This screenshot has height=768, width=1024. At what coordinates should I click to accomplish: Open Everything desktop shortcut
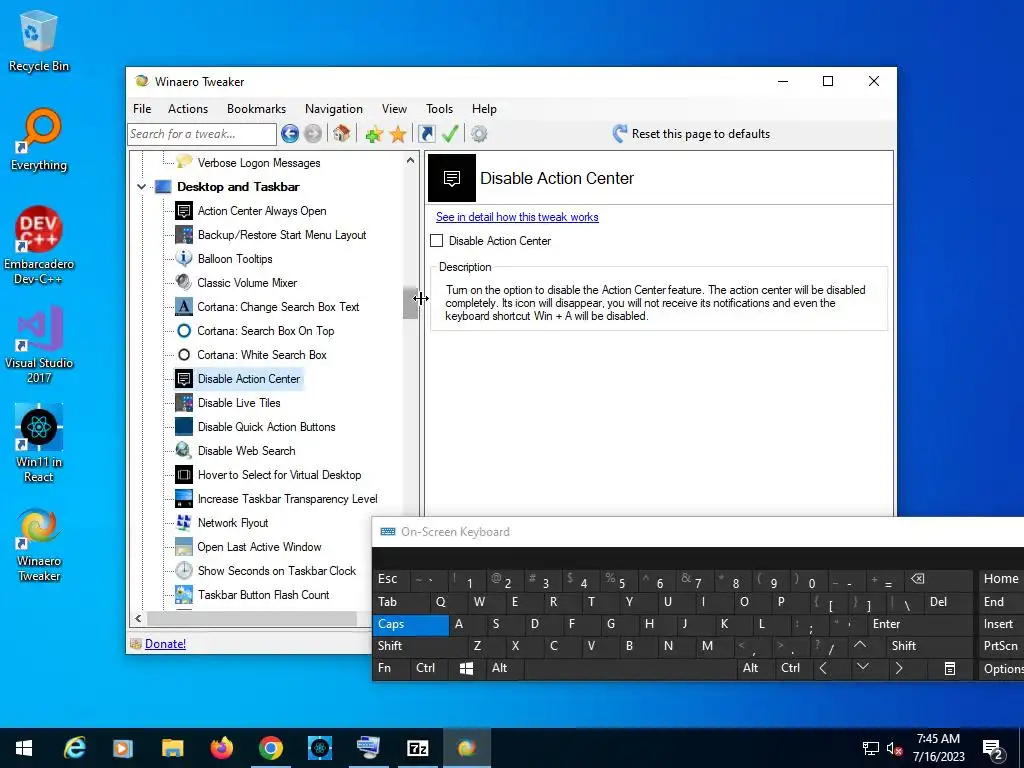pyautogui.click(x=39, y=140)
